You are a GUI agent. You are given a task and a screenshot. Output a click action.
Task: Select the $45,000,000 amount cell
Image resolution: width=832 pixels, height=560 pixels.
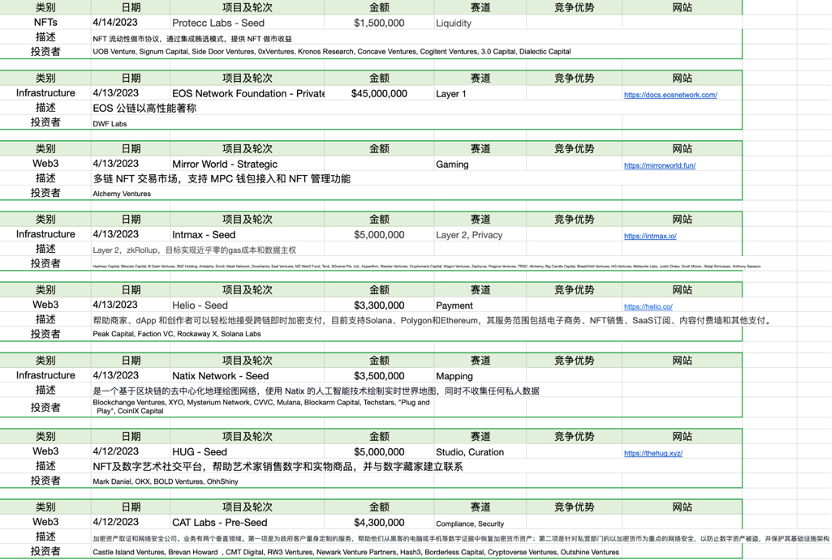click(x=379, y=93)
